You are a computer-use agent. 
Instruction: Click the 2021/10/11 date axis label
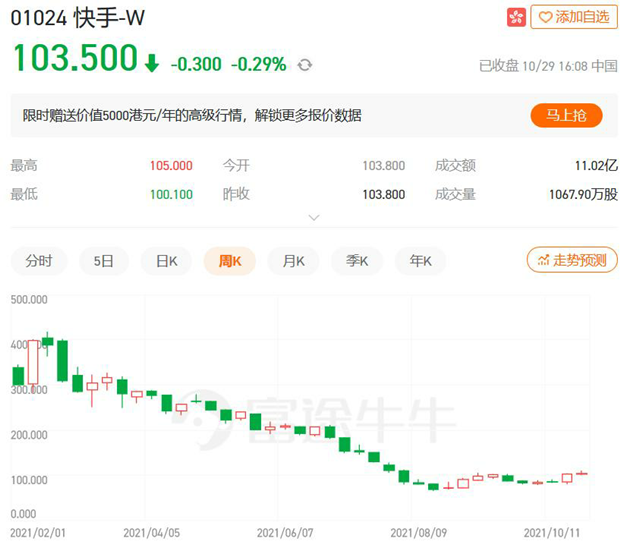coord(552,533)
